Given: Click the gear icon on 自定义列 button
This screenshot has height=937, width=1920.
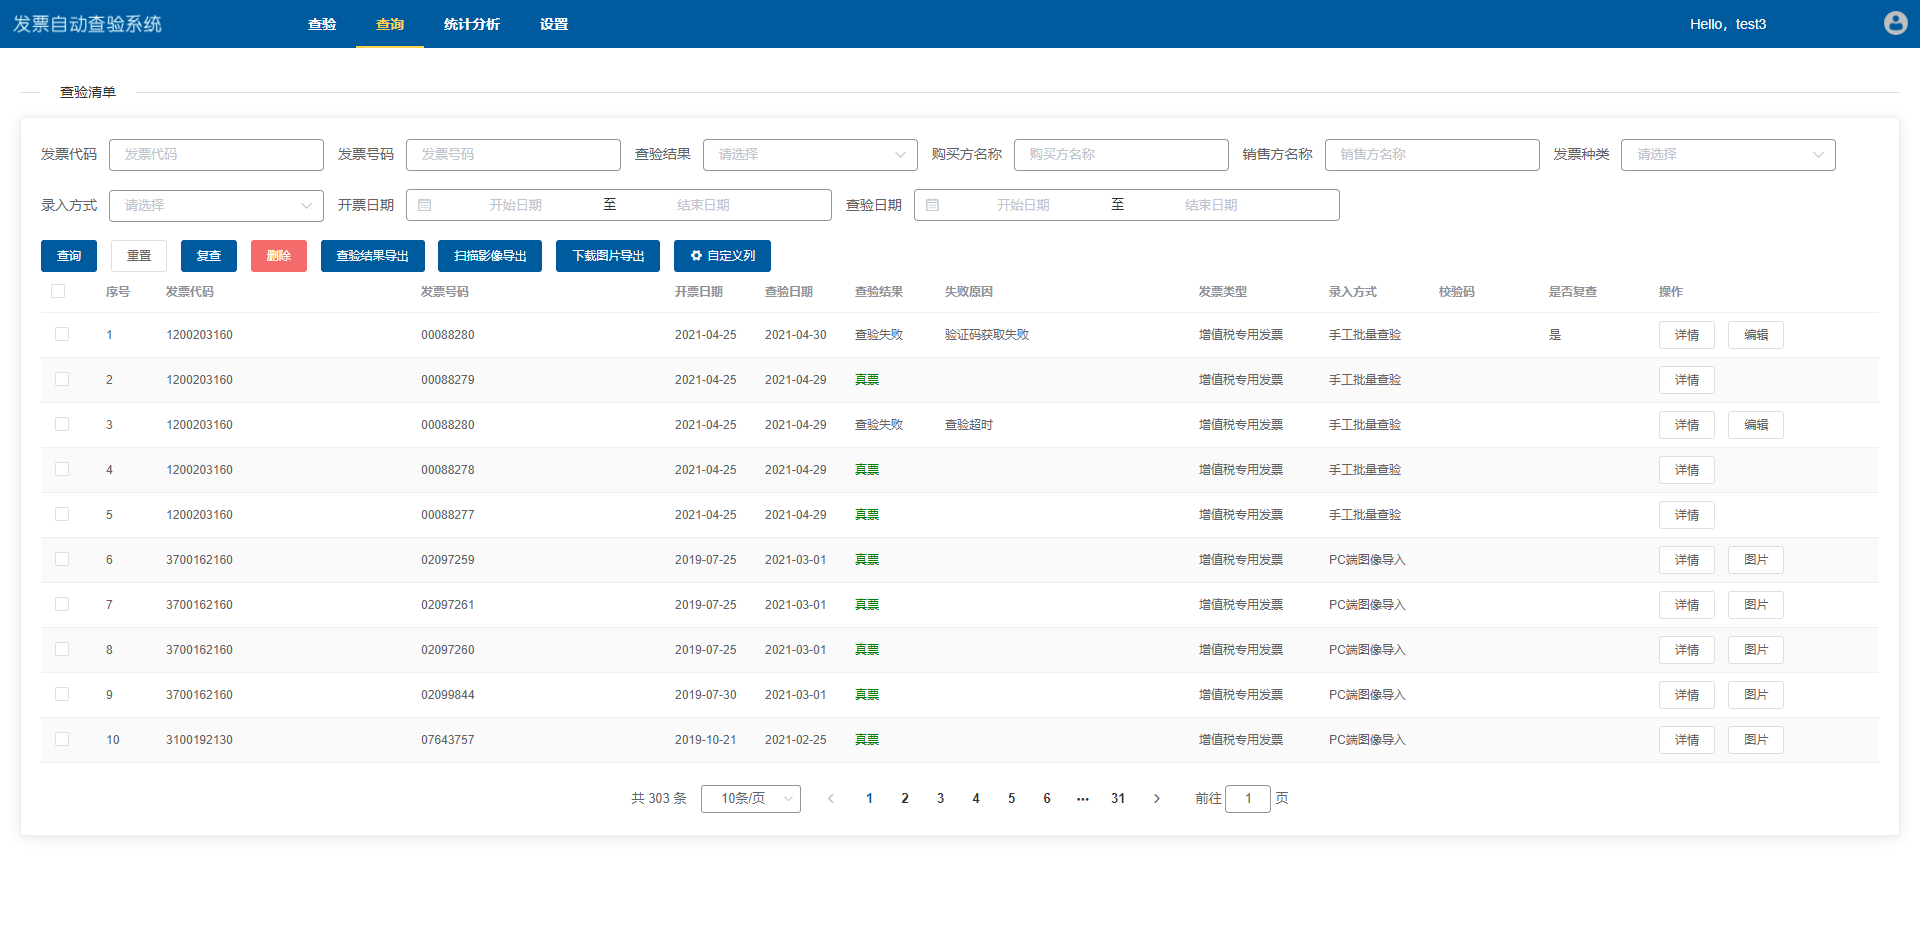Looking at the screenshot, I should click(x=696, y=256).
